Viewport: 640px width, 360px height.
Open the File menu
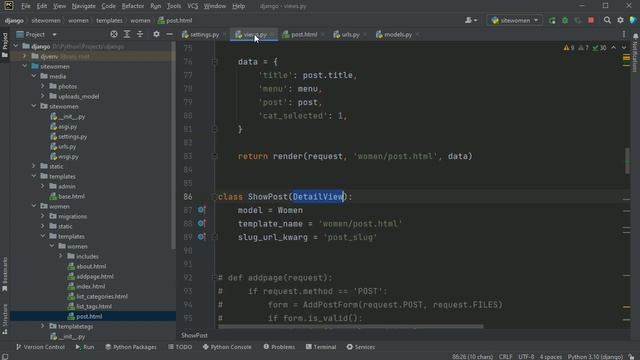26,6
